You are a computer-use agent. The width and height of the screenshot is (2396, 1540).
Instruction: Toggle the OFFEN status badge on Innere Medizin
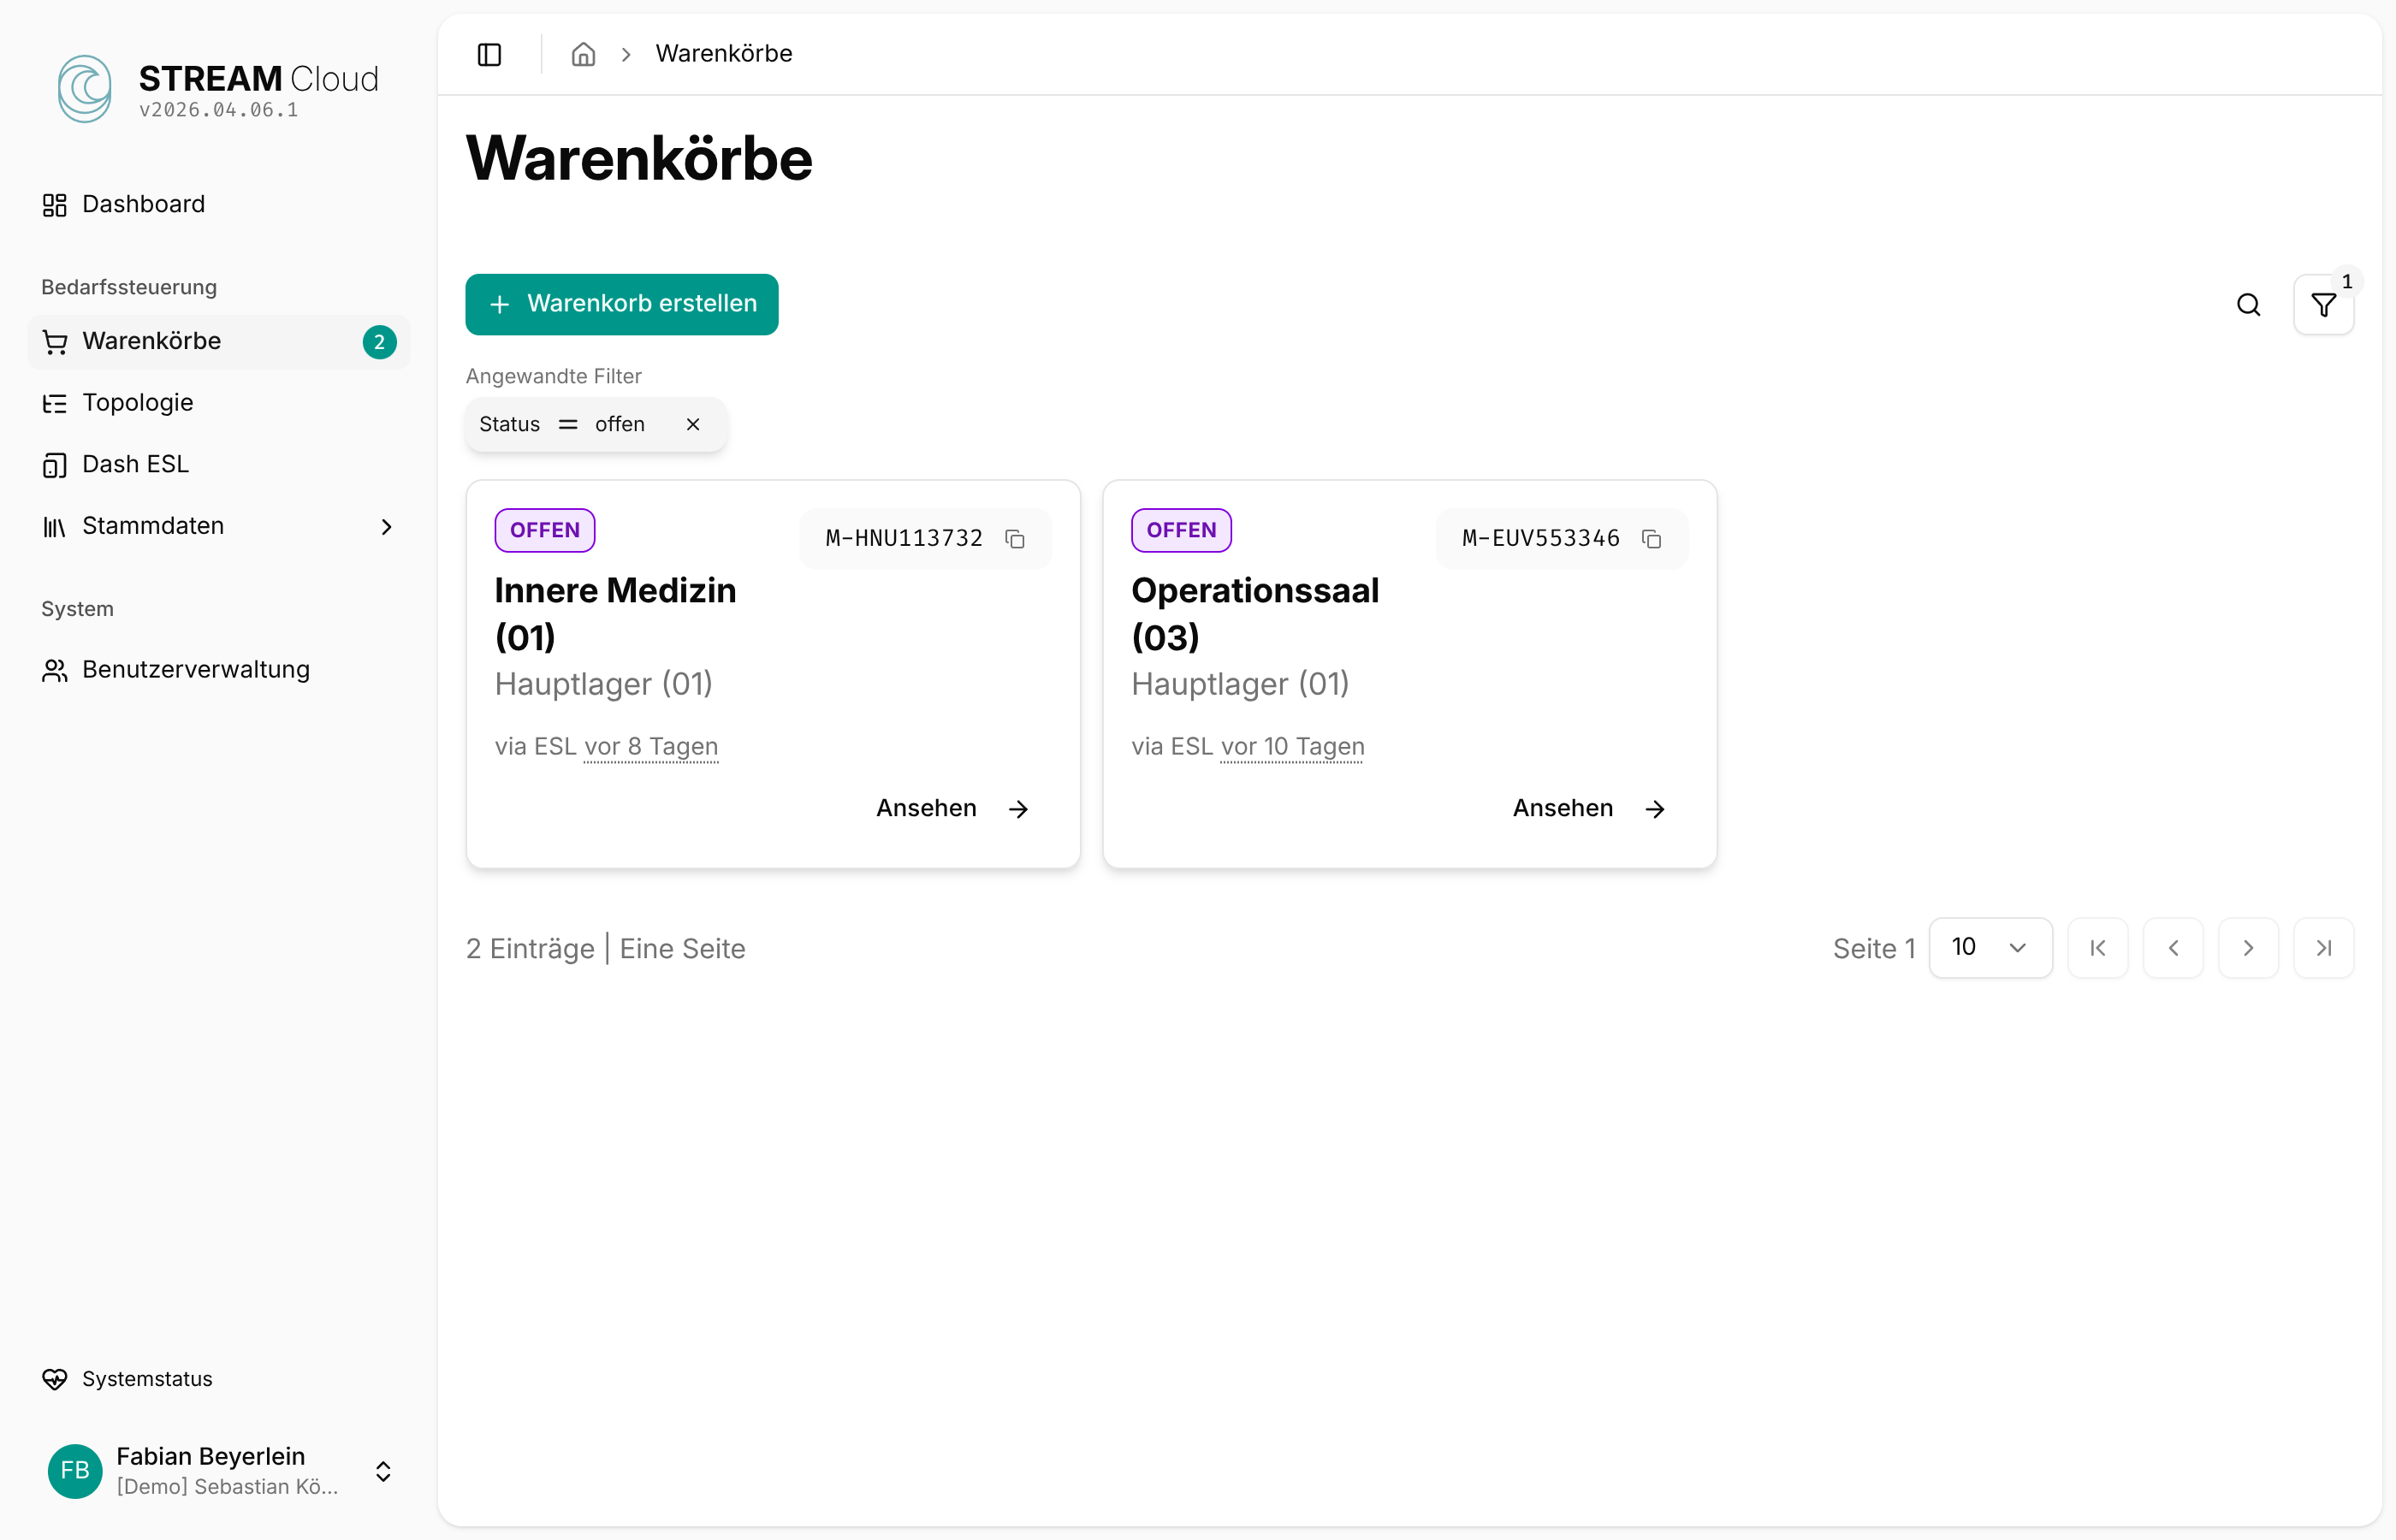544,530
